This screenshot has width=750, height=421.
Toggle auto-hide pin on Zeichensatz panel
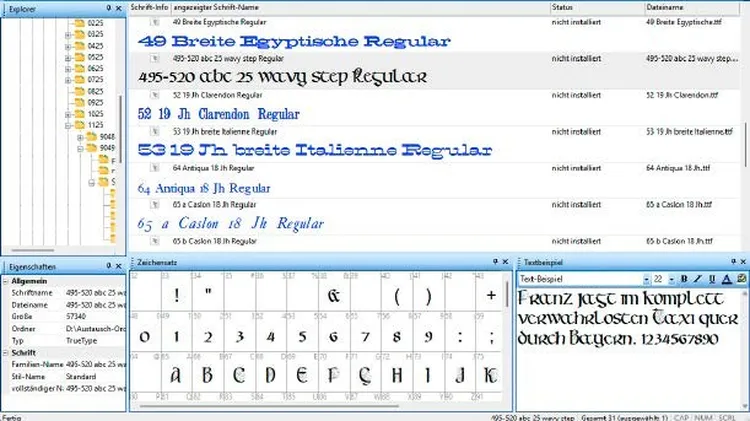[494, 261]
